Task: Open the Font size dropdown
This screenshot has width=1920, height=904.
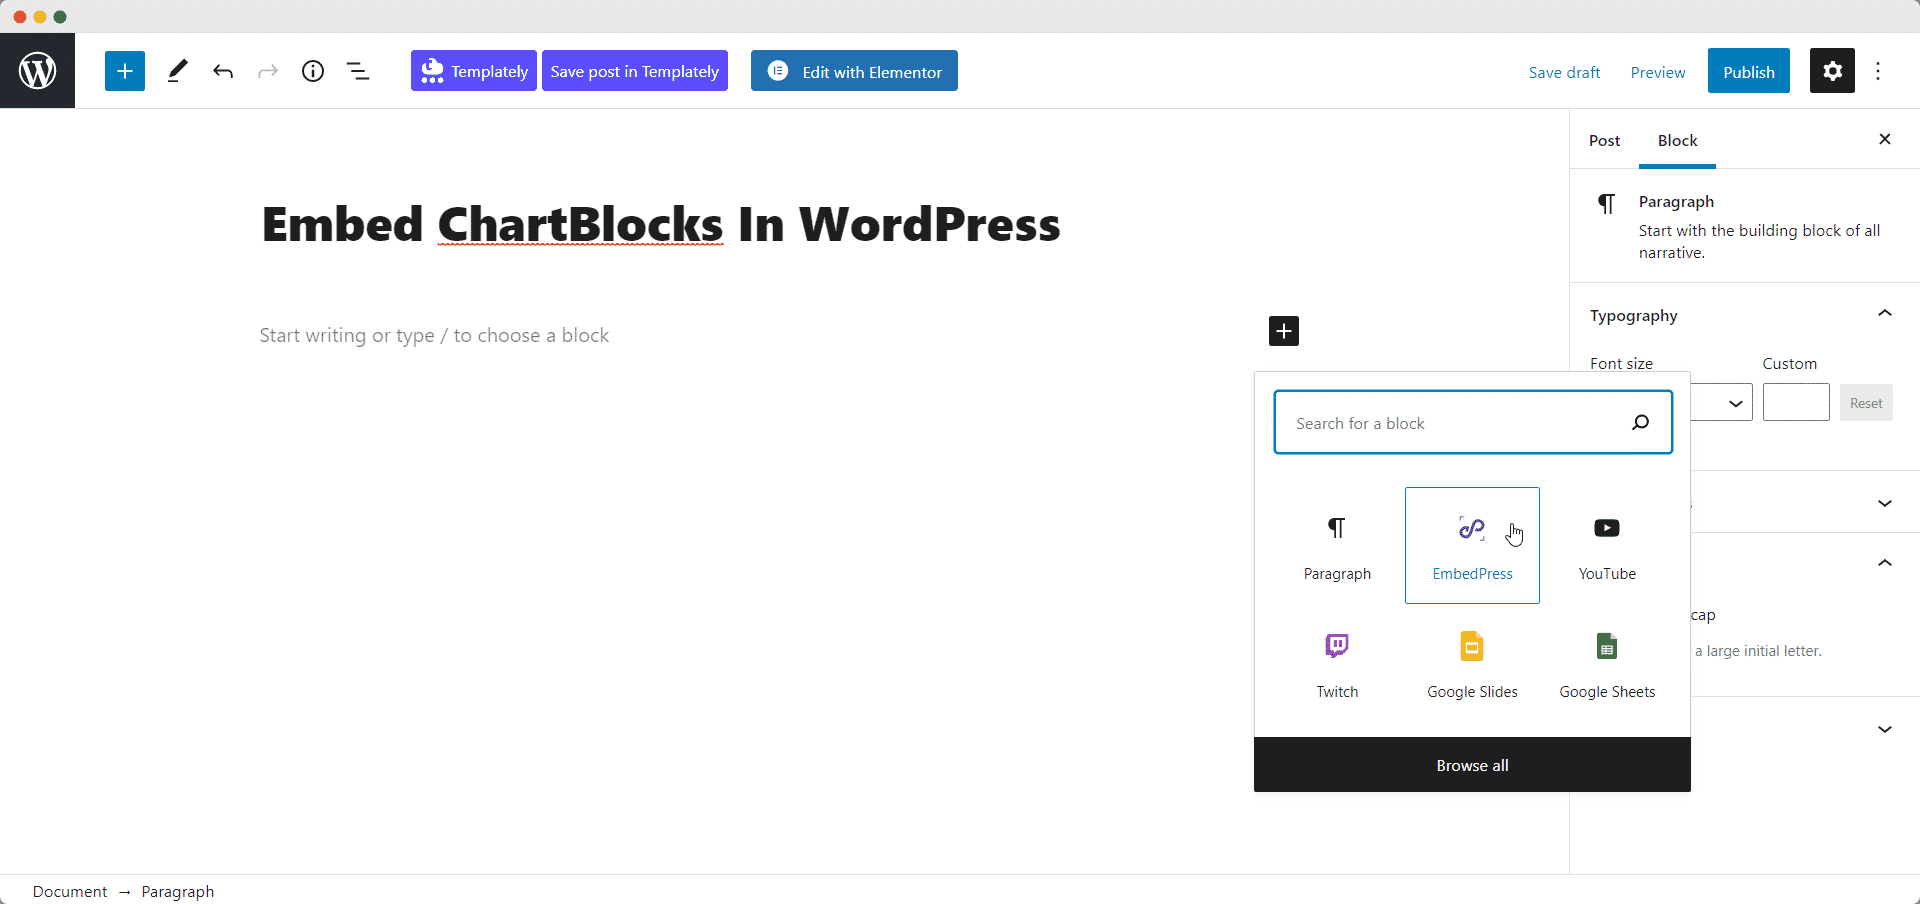Action: tap(1721, 403)
